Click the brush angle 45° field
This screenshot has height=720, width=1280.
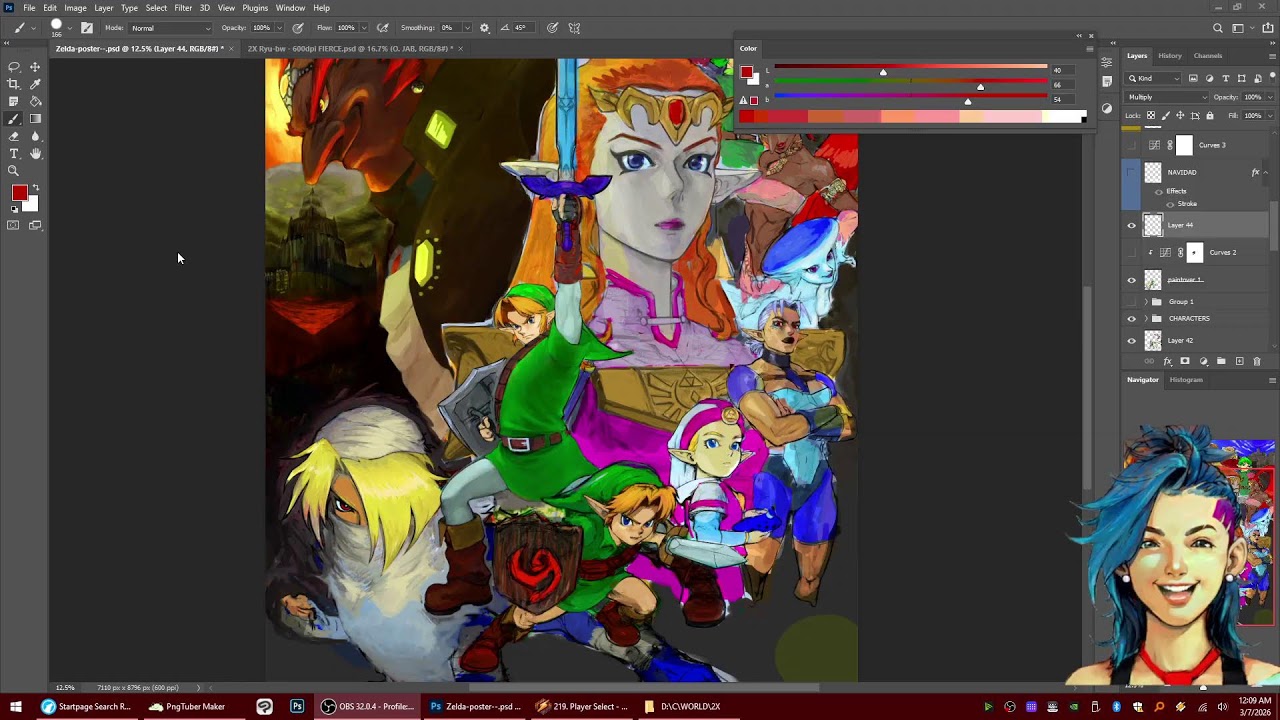point(522,28)
